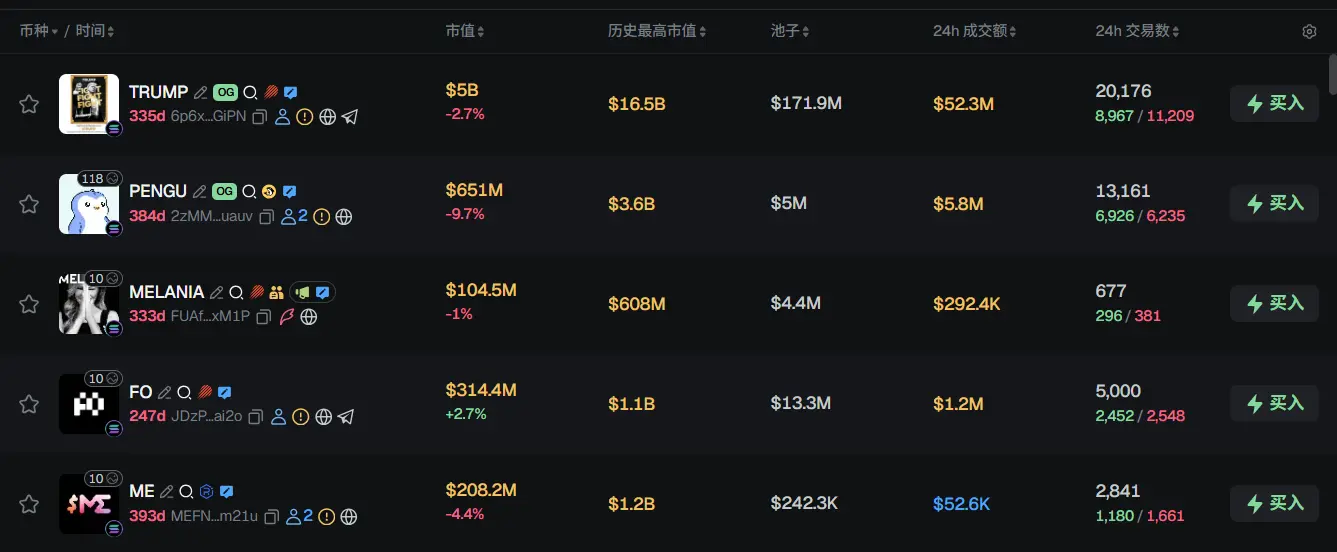Click the feather icon on MELANIA row
The image size is (1337, 552).
coord(287,317)
